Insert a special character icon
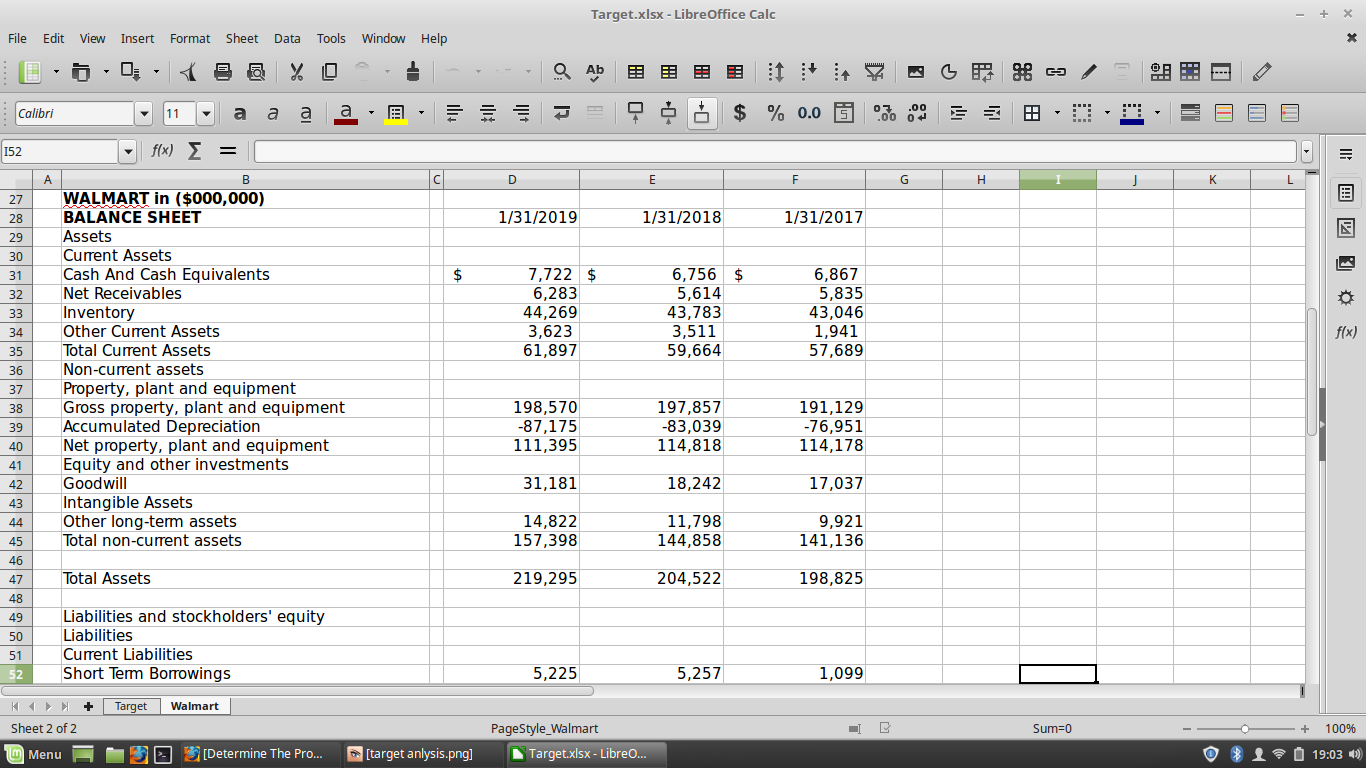The image size is (1366, 768). pos(1022,72)
